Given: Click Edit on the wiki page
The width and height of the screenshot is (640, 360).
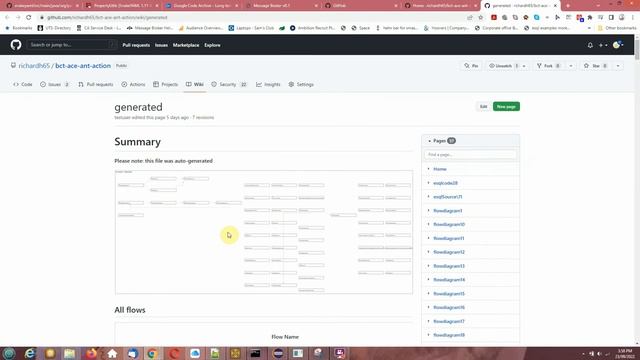Looking at the screenshot, I should (x=483, y=107).
